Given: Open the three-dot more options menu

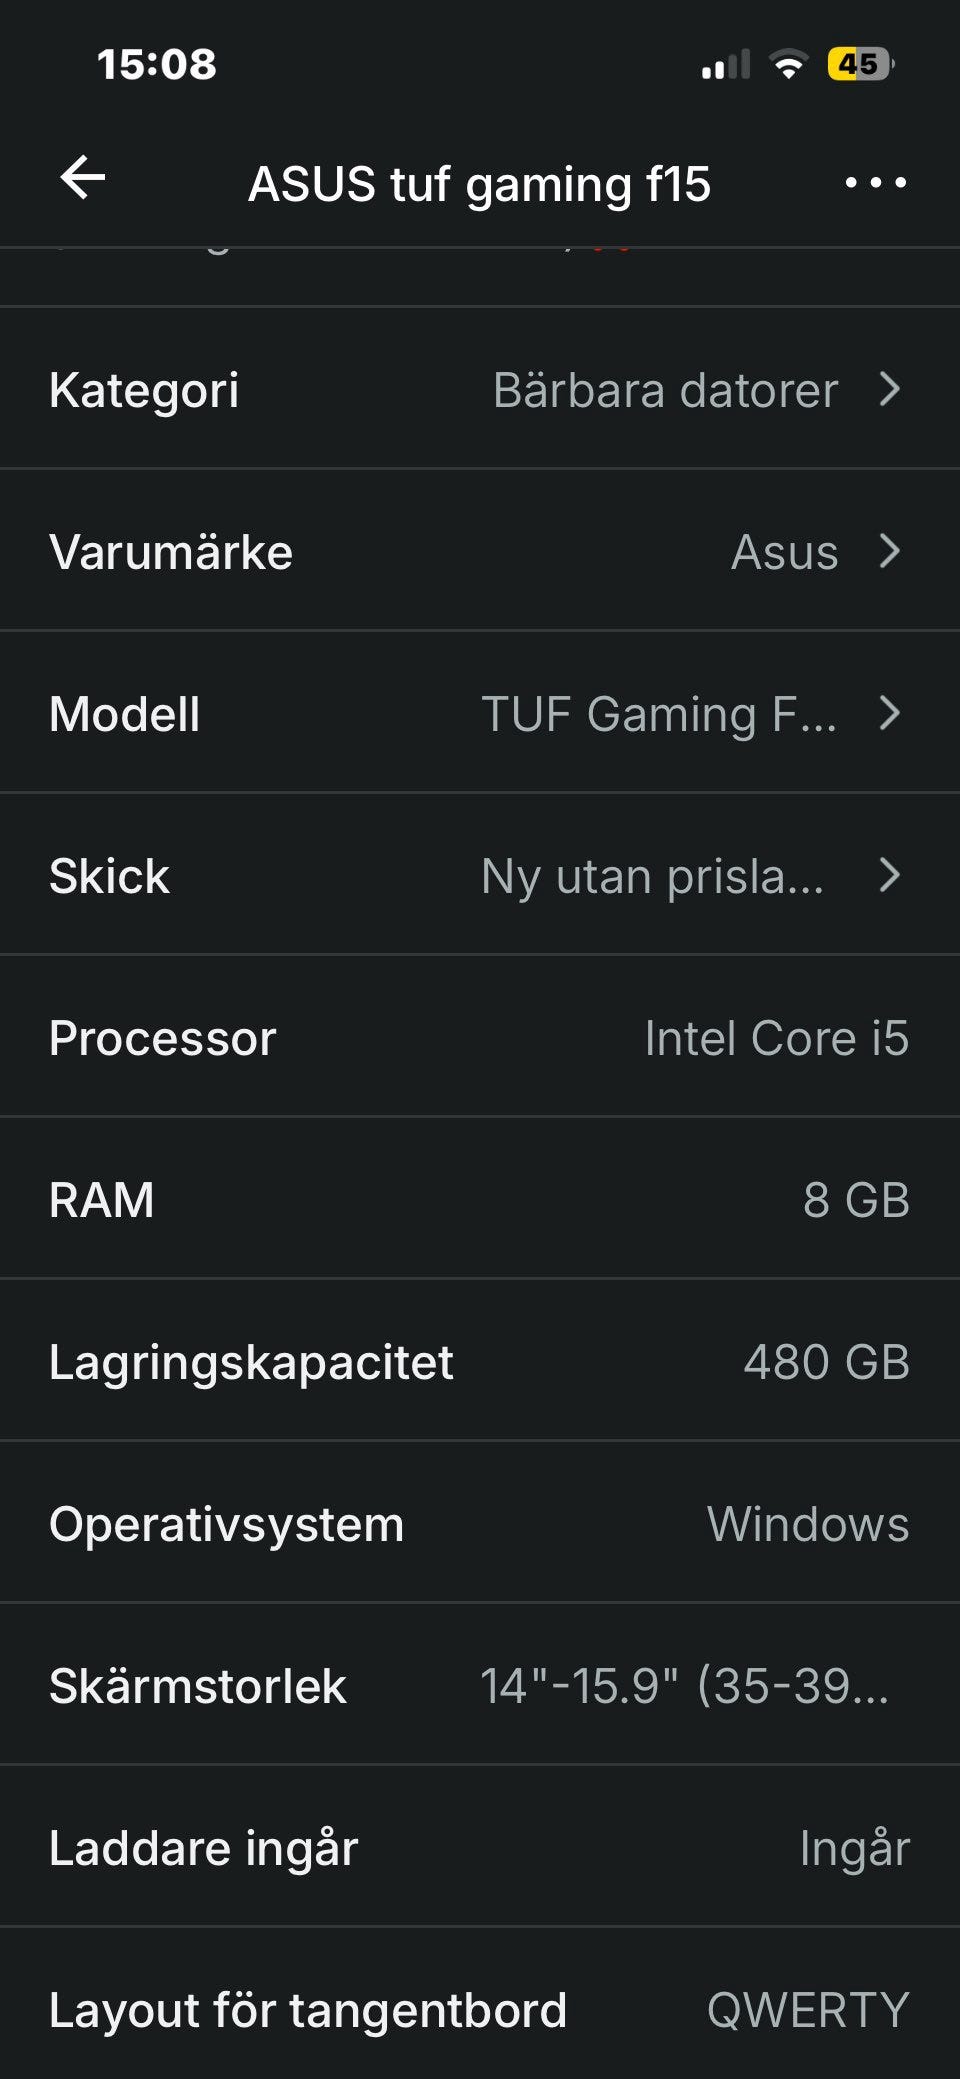Looking at the screenshot, I should pyautogui.click(x=875, y=182).
